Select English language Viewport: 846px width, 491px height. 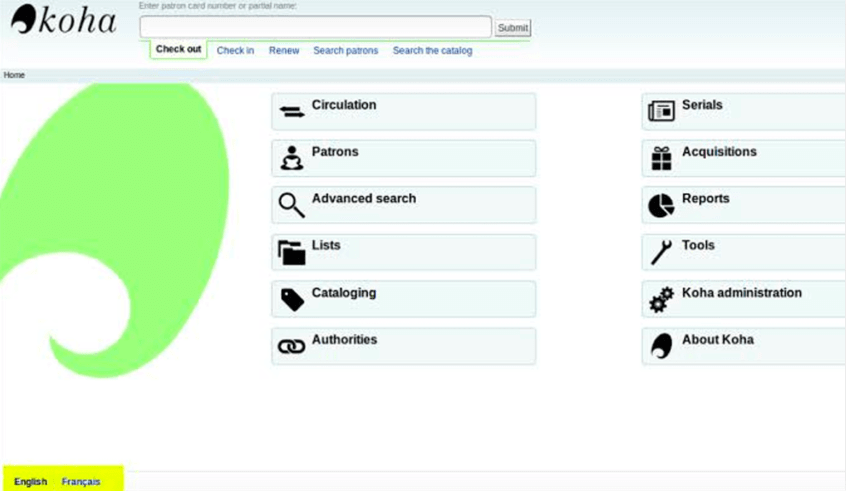31,481
